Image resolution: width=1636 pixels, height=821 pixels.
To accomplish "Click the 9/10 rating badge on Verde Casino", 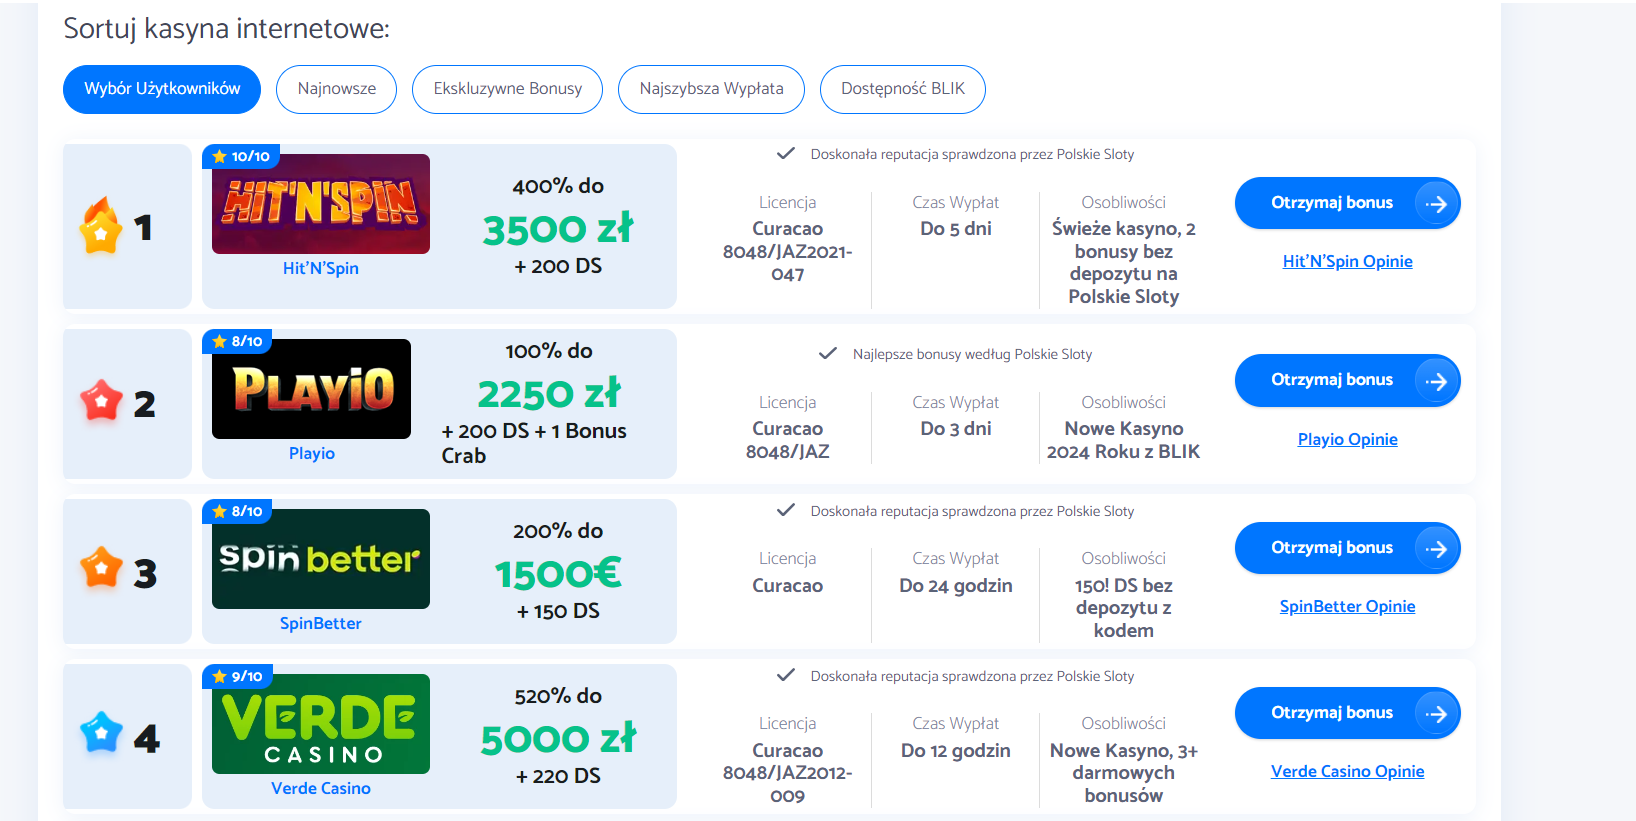I will tap(238, 676).
